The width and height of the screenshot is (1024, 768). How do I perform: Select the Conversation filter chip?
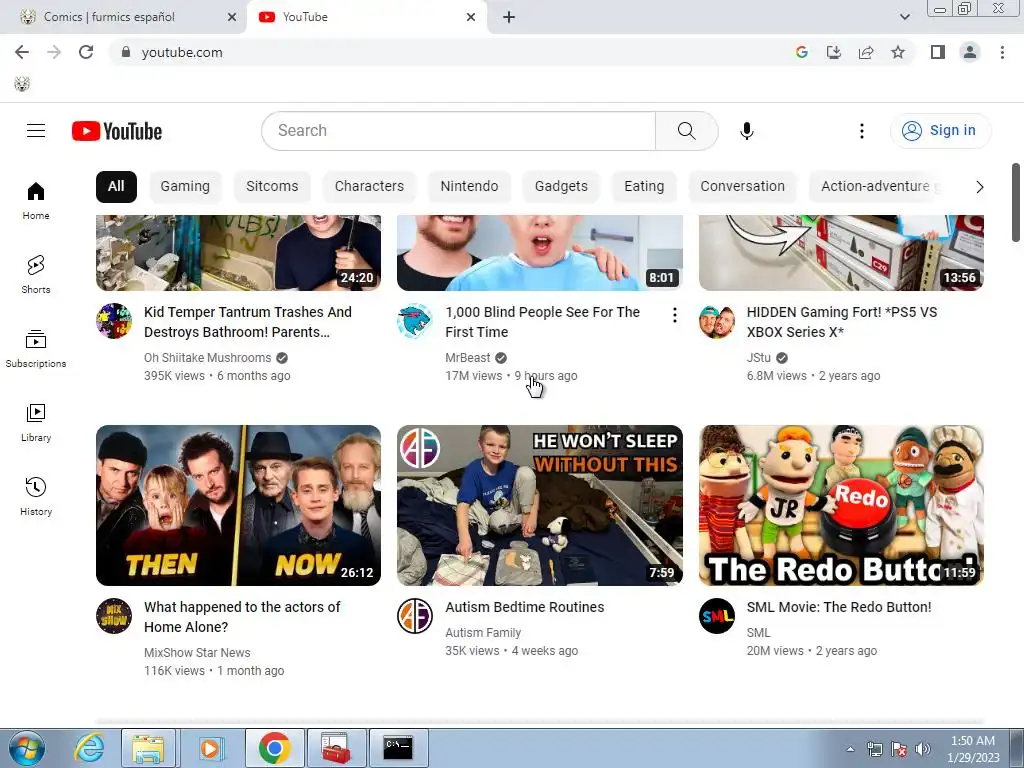(x=743, y=187)
